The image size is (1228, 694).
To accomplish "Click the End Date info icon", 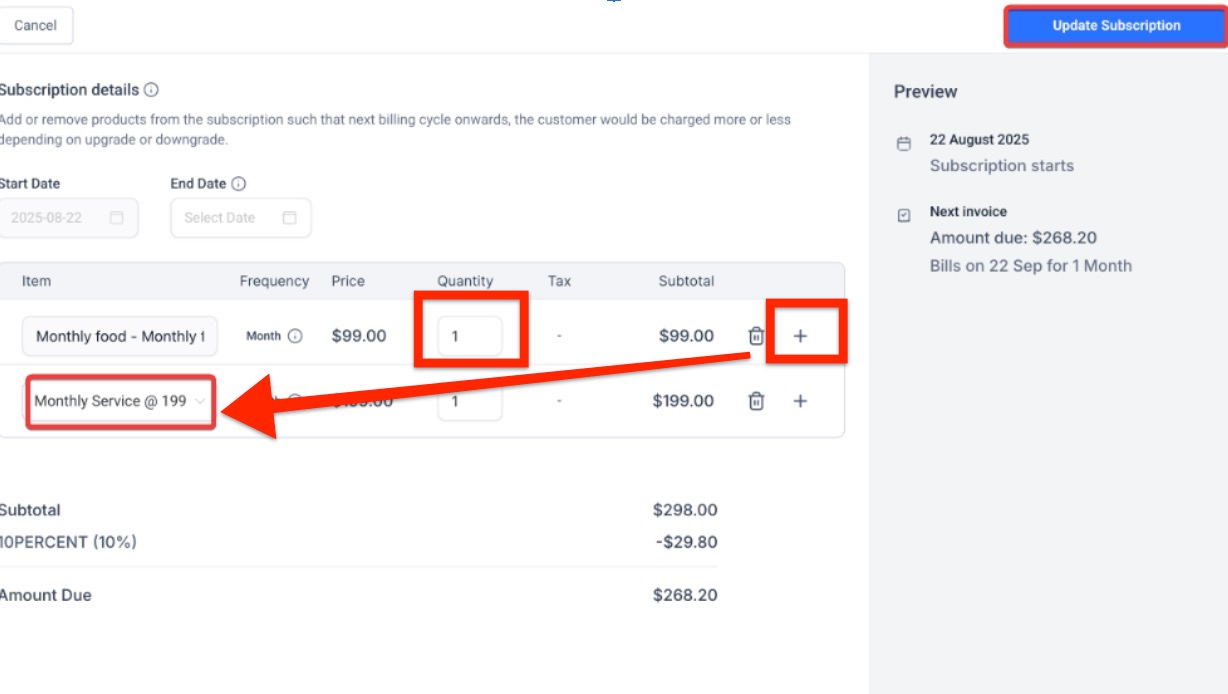I will click(x=238, y=184).
